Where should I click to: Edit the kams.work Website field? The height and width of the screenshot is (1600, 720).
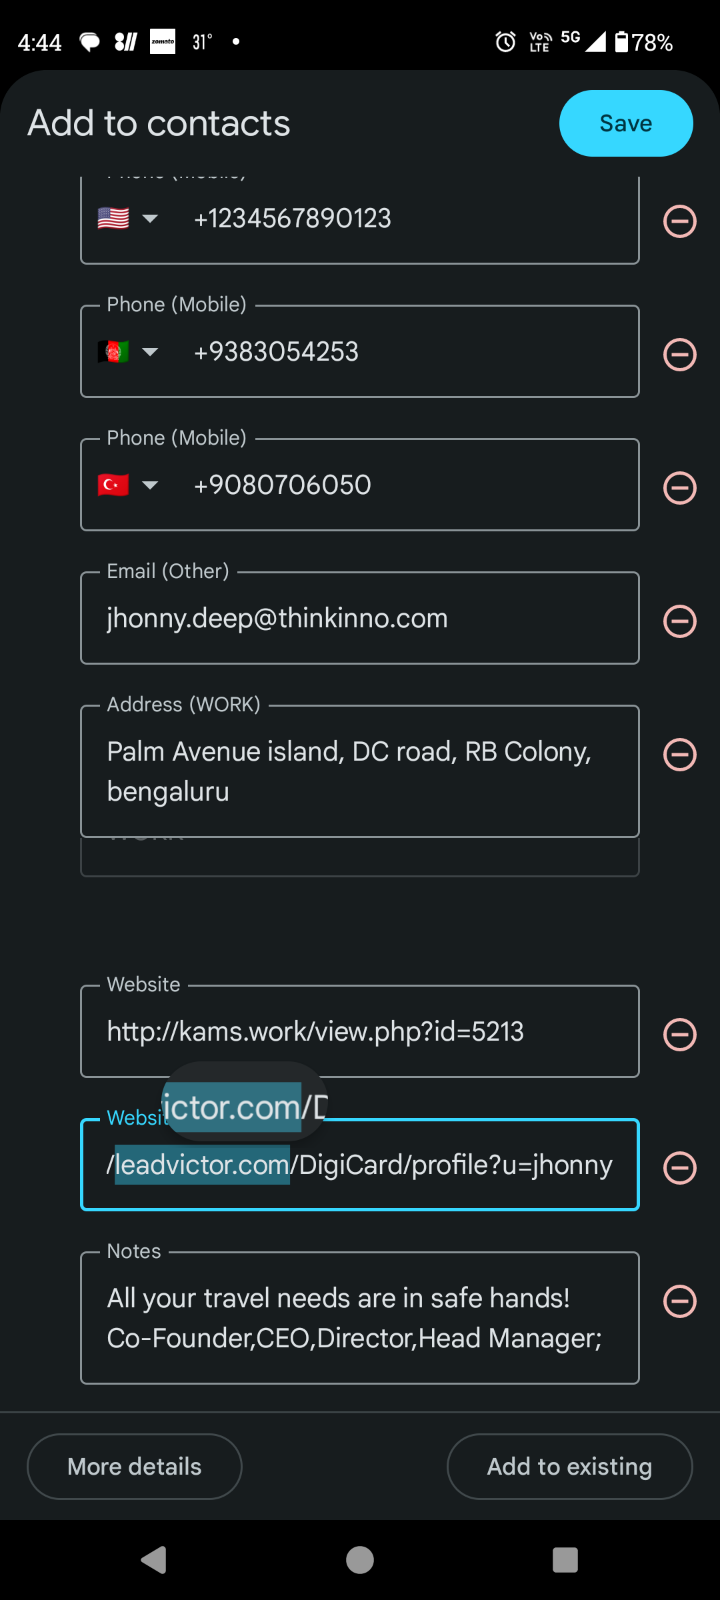(360, 1031)
